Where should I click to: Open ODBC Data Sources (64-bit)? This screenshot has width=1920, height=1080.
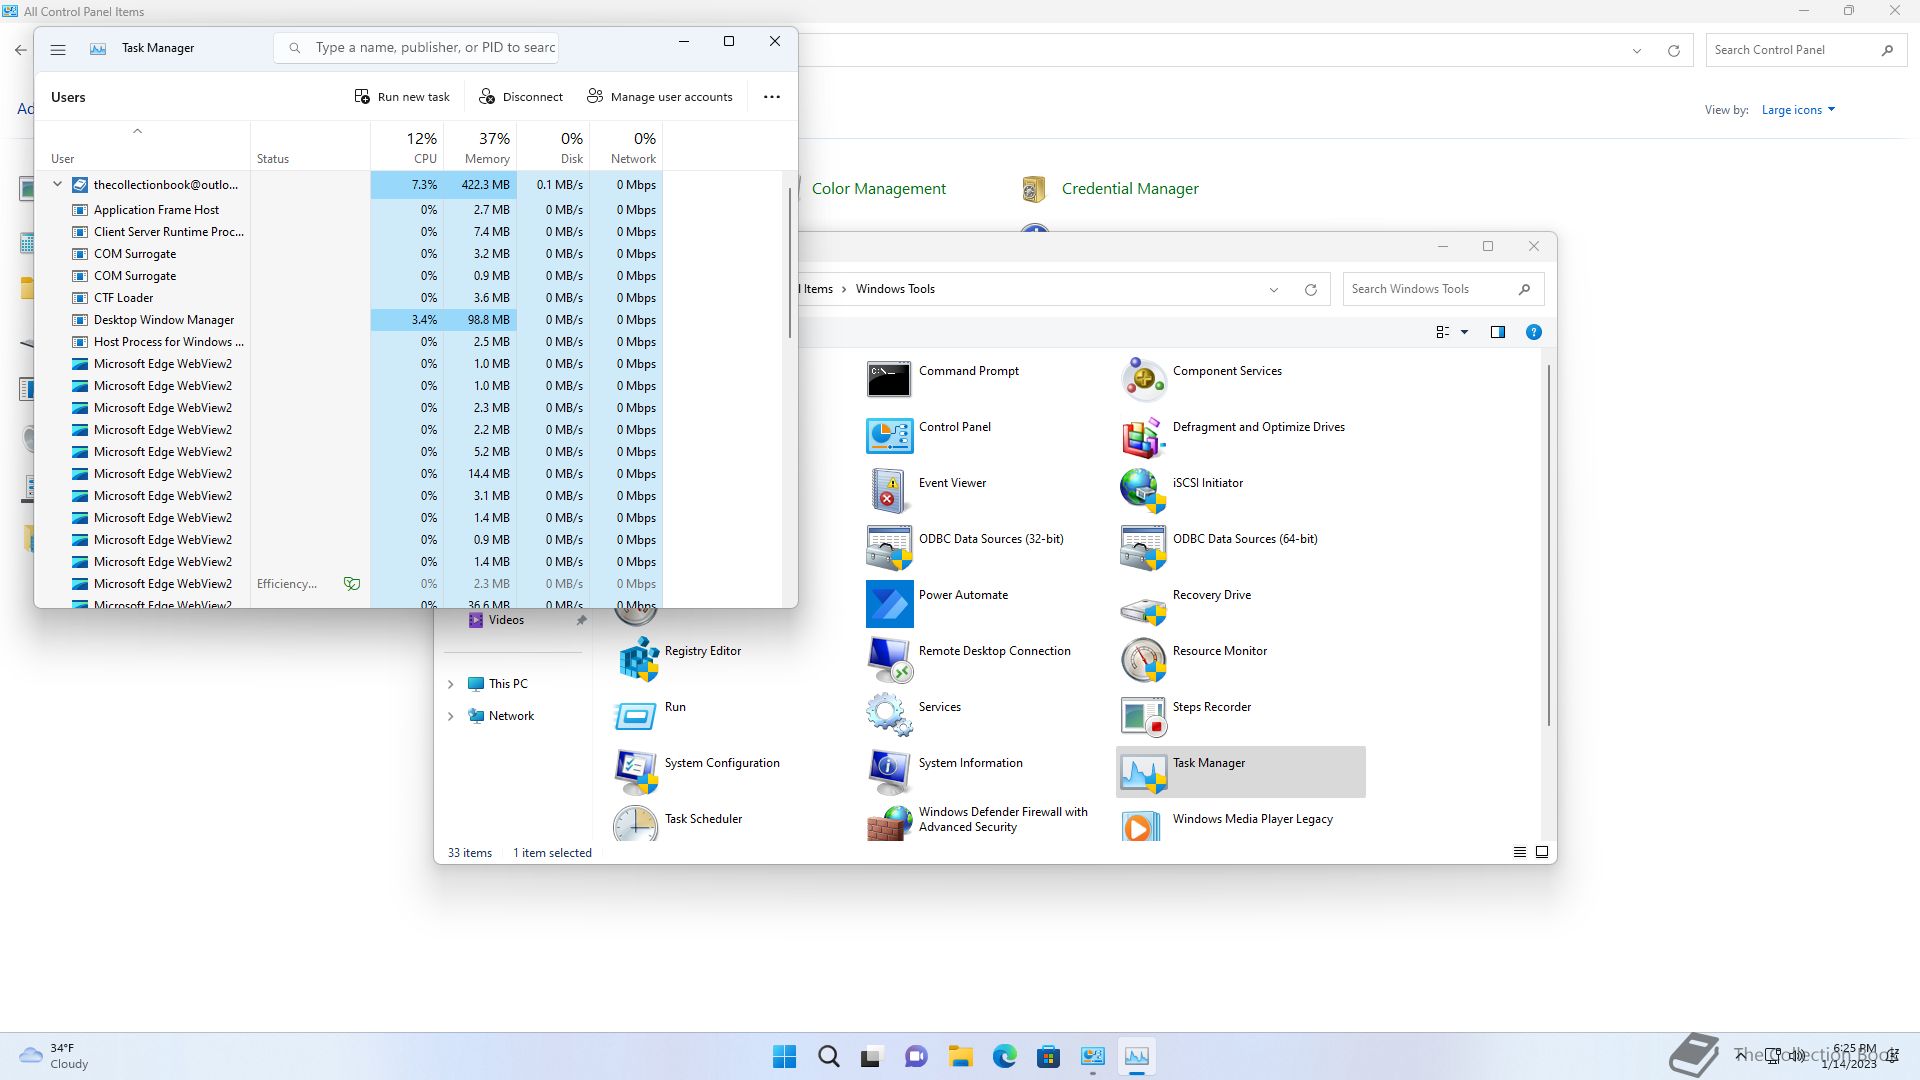pos(1143,547)
